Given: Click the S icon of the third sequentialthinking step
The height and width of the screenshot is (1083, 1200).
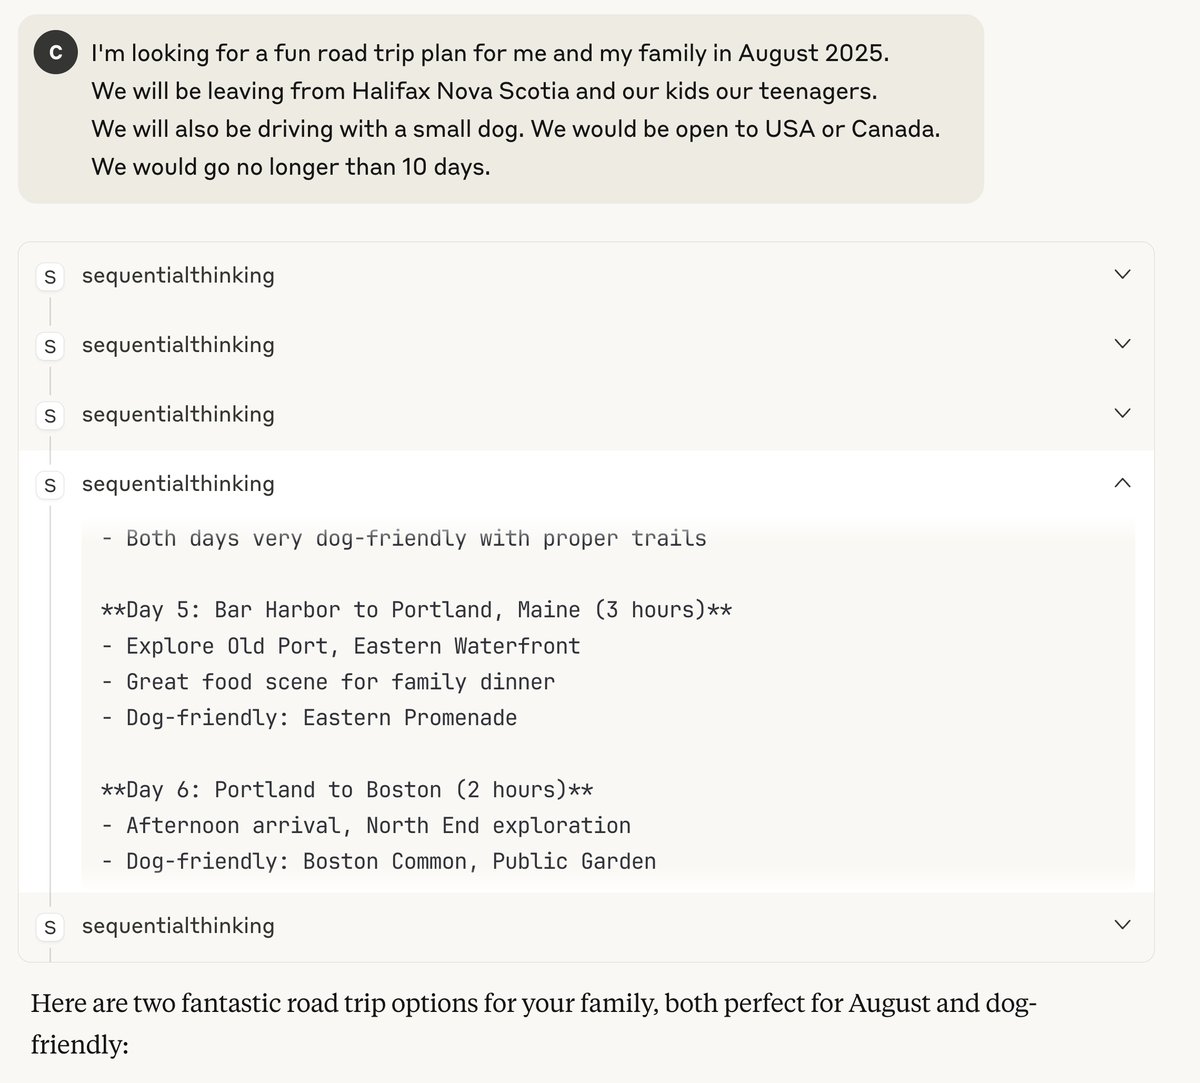Looking at the screenshot, I should (x=50, y=415).
